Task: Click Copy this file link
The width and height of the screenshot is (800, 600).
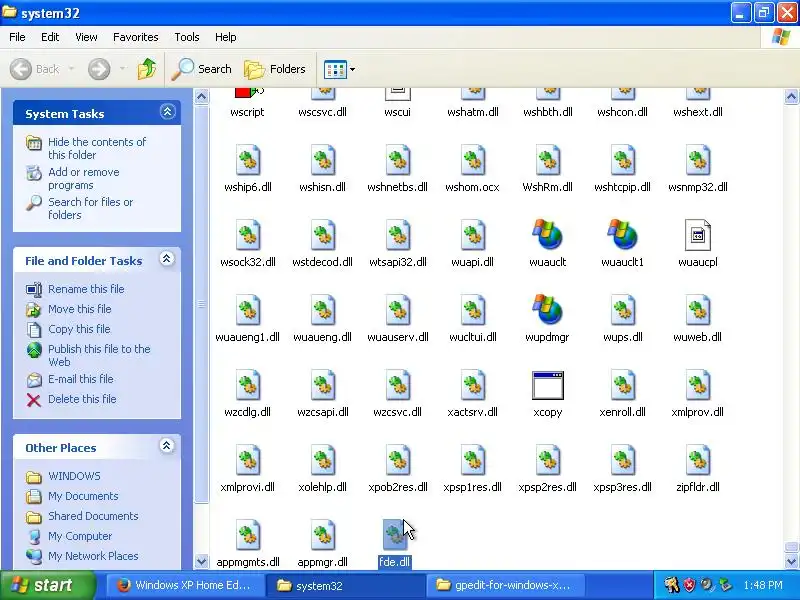Action: [79, 329]
